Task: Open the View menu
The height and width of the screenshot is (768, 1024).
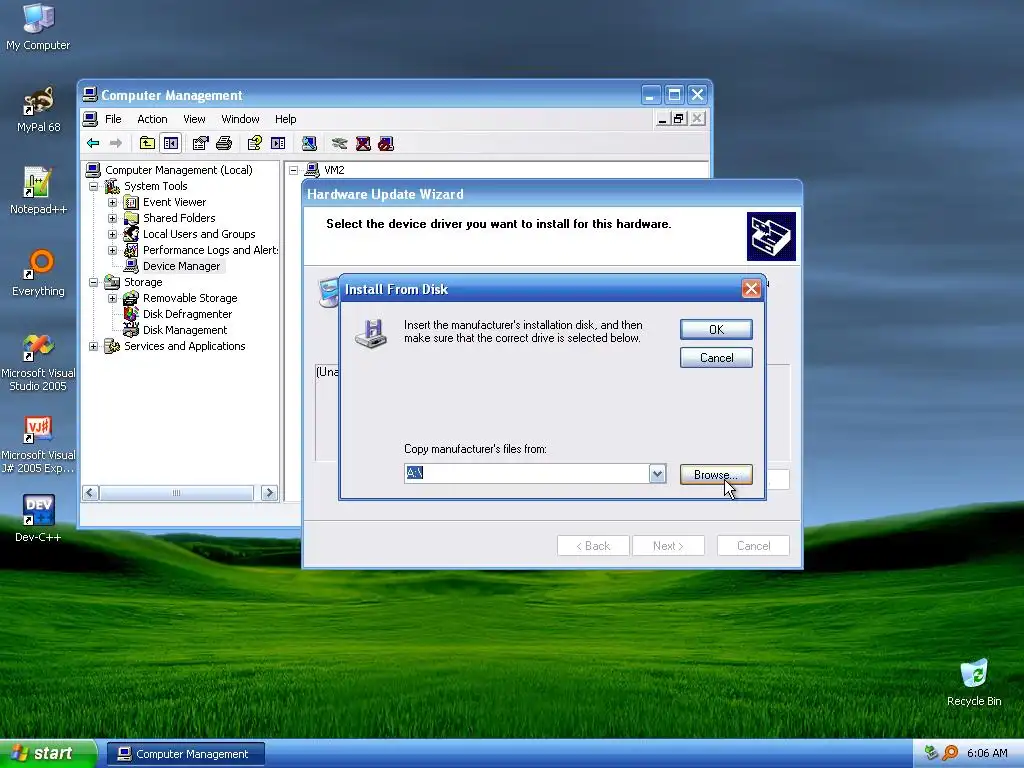Action: pyautogui.click(x=194, y=119)
